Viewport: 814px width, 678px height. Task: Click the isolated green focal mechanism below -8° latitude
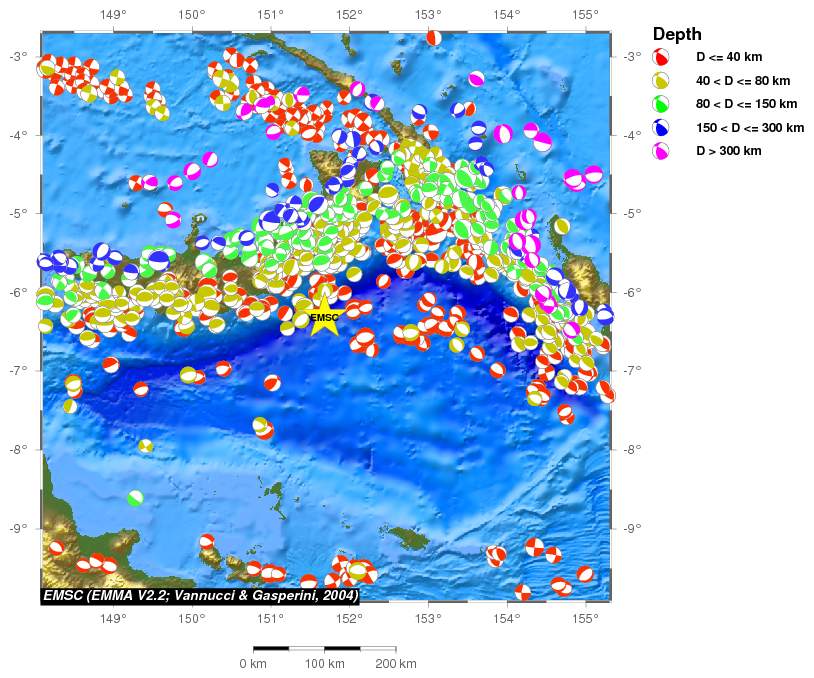pos(136,497)
